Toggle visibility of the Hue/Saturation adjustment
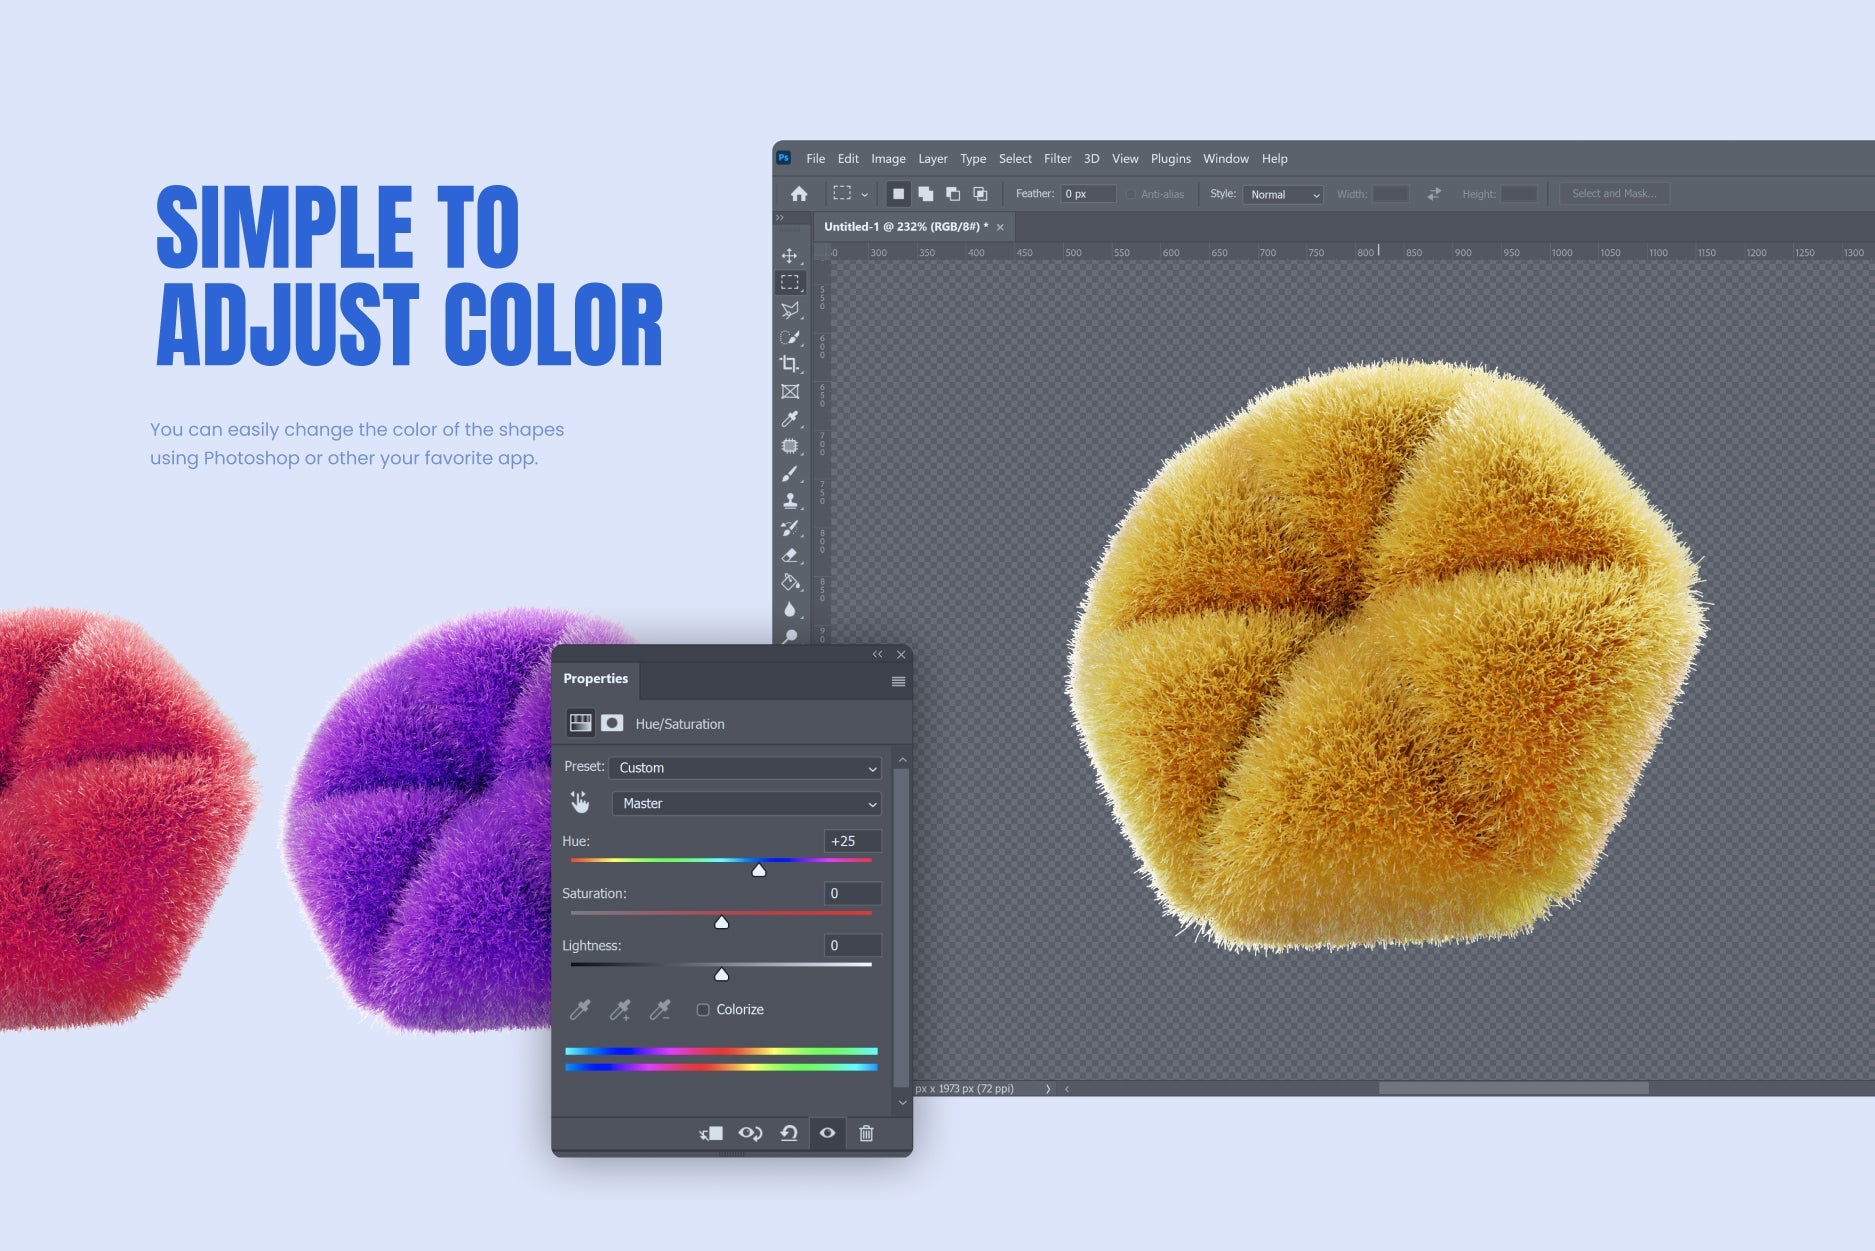Image resolution: width=1875 pixels, height=1251 pixels. [x=827, y=1133]
